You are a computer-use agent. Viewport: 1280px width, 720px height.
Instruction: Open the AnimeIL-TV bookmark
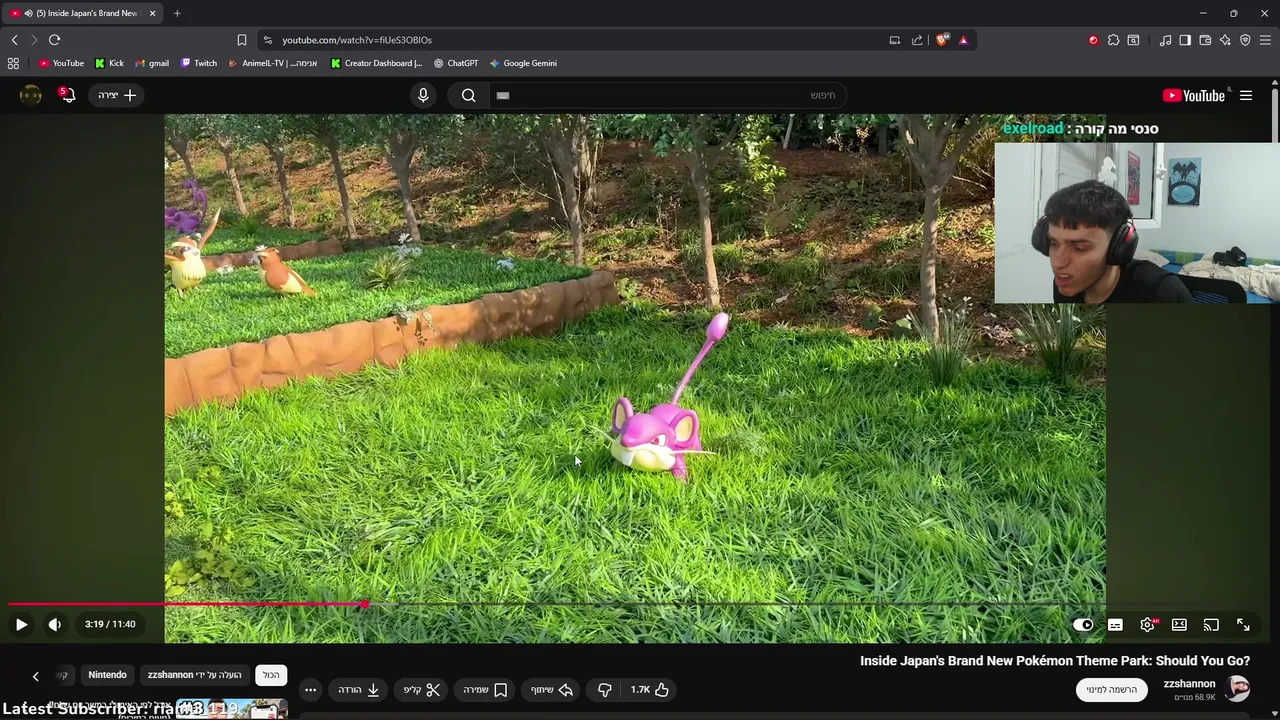pos(272,63)
